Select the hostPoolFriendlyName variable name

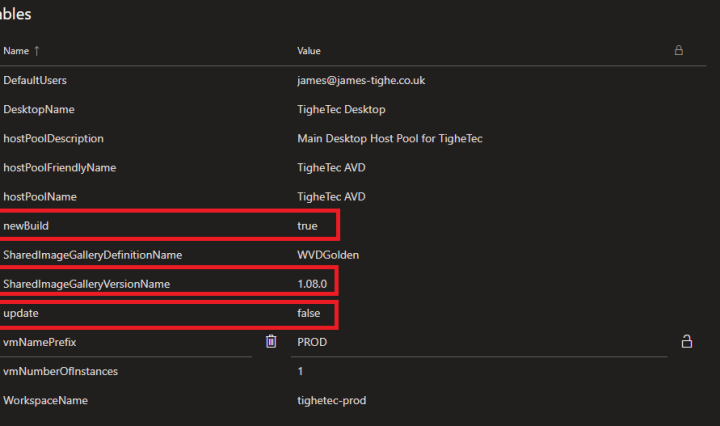pyautogui.click(x=60, y=167)
